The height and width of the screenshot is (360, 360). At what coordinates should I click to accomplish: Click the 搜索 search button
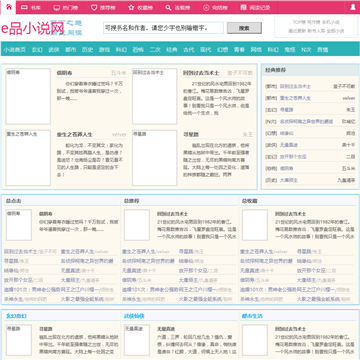pyautogui.click(x=244, y=28)
